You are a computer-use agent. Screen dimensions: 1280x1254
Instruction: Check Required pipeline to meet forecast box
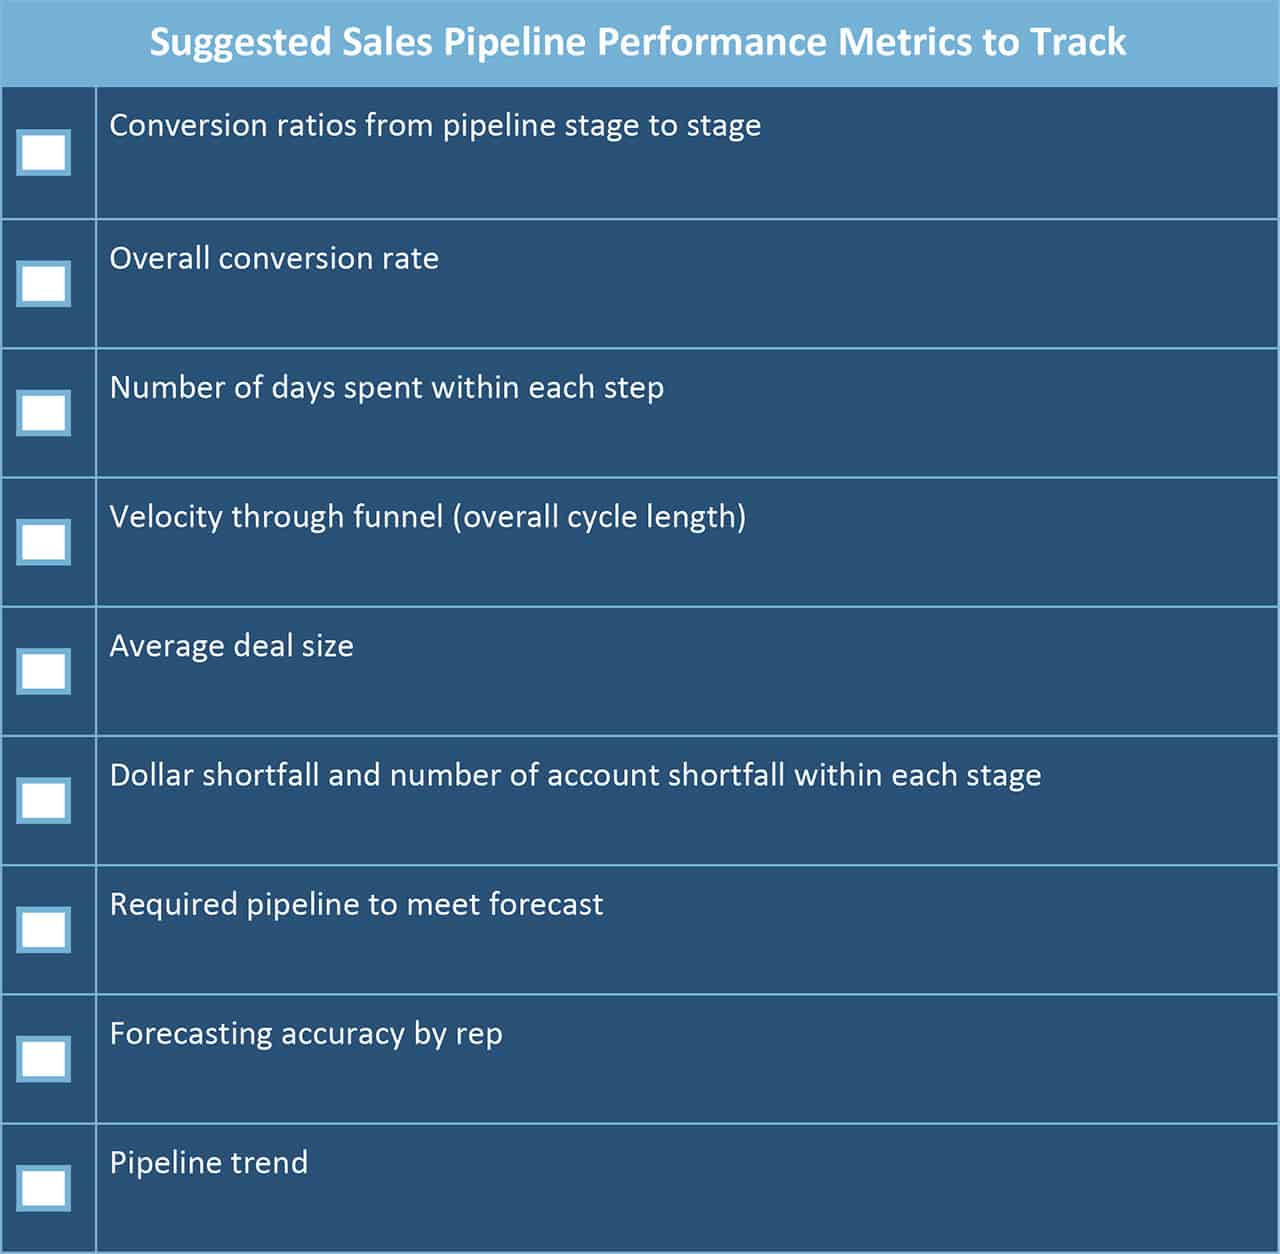(44, 930)
